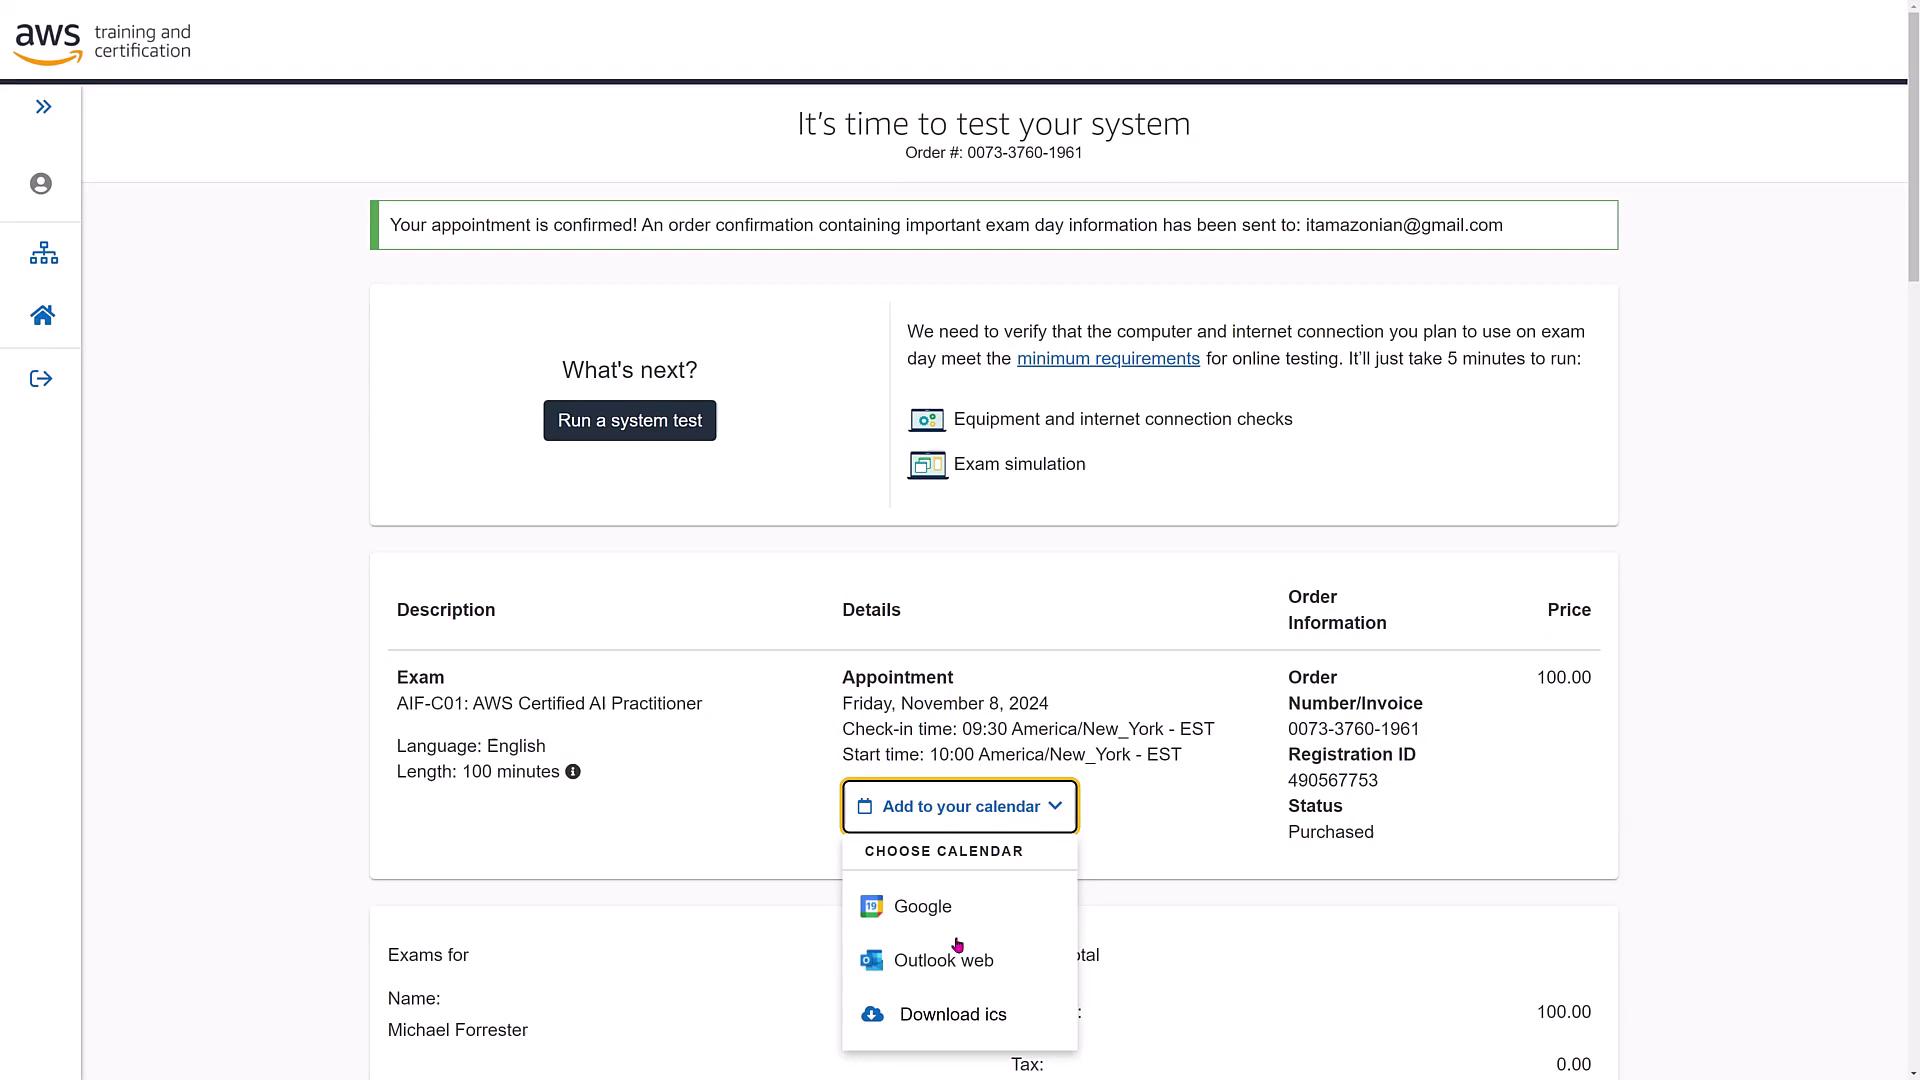Click the cloud download icon for ics

872,1014
